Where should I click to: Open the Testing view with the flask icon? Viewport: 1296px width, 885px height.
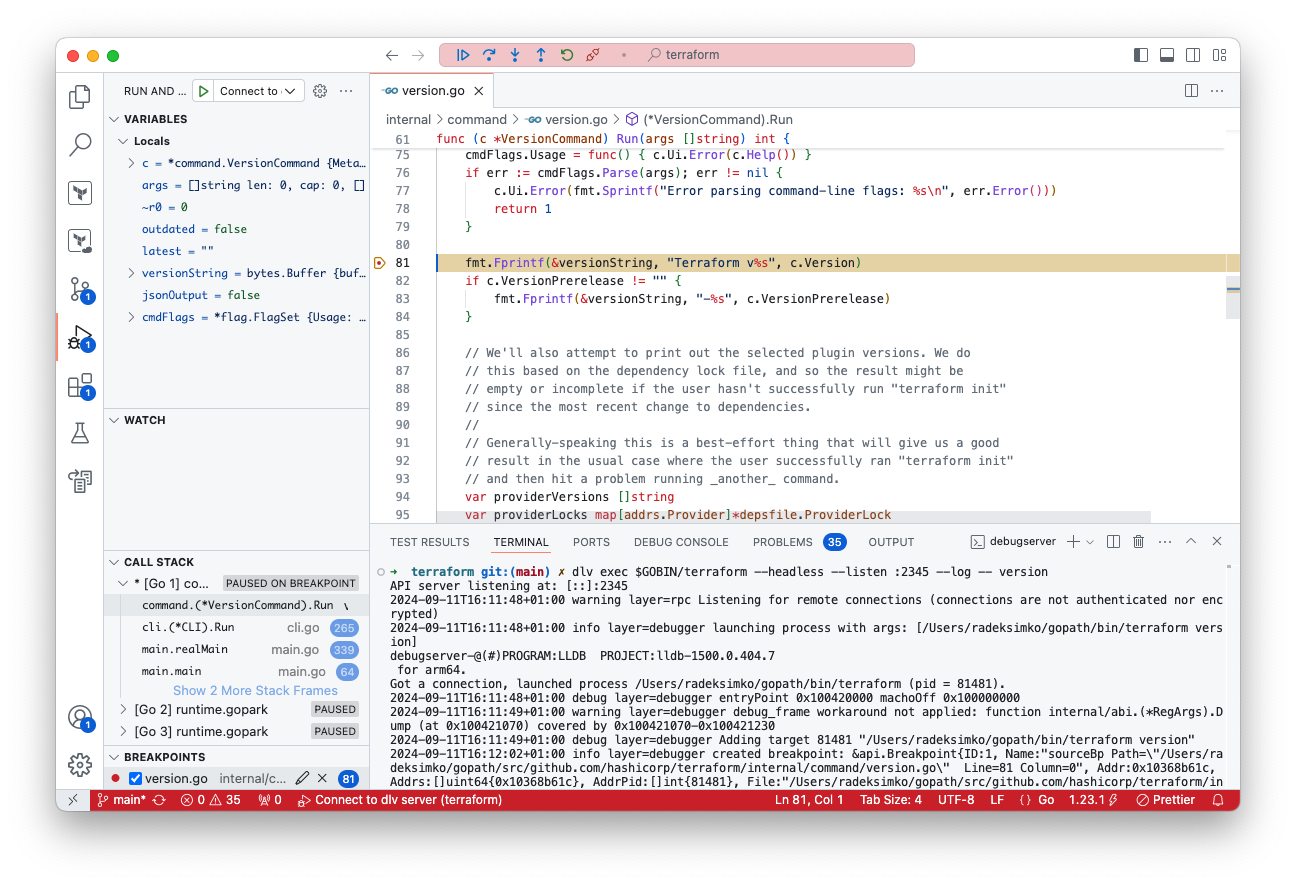coord(80,433)
